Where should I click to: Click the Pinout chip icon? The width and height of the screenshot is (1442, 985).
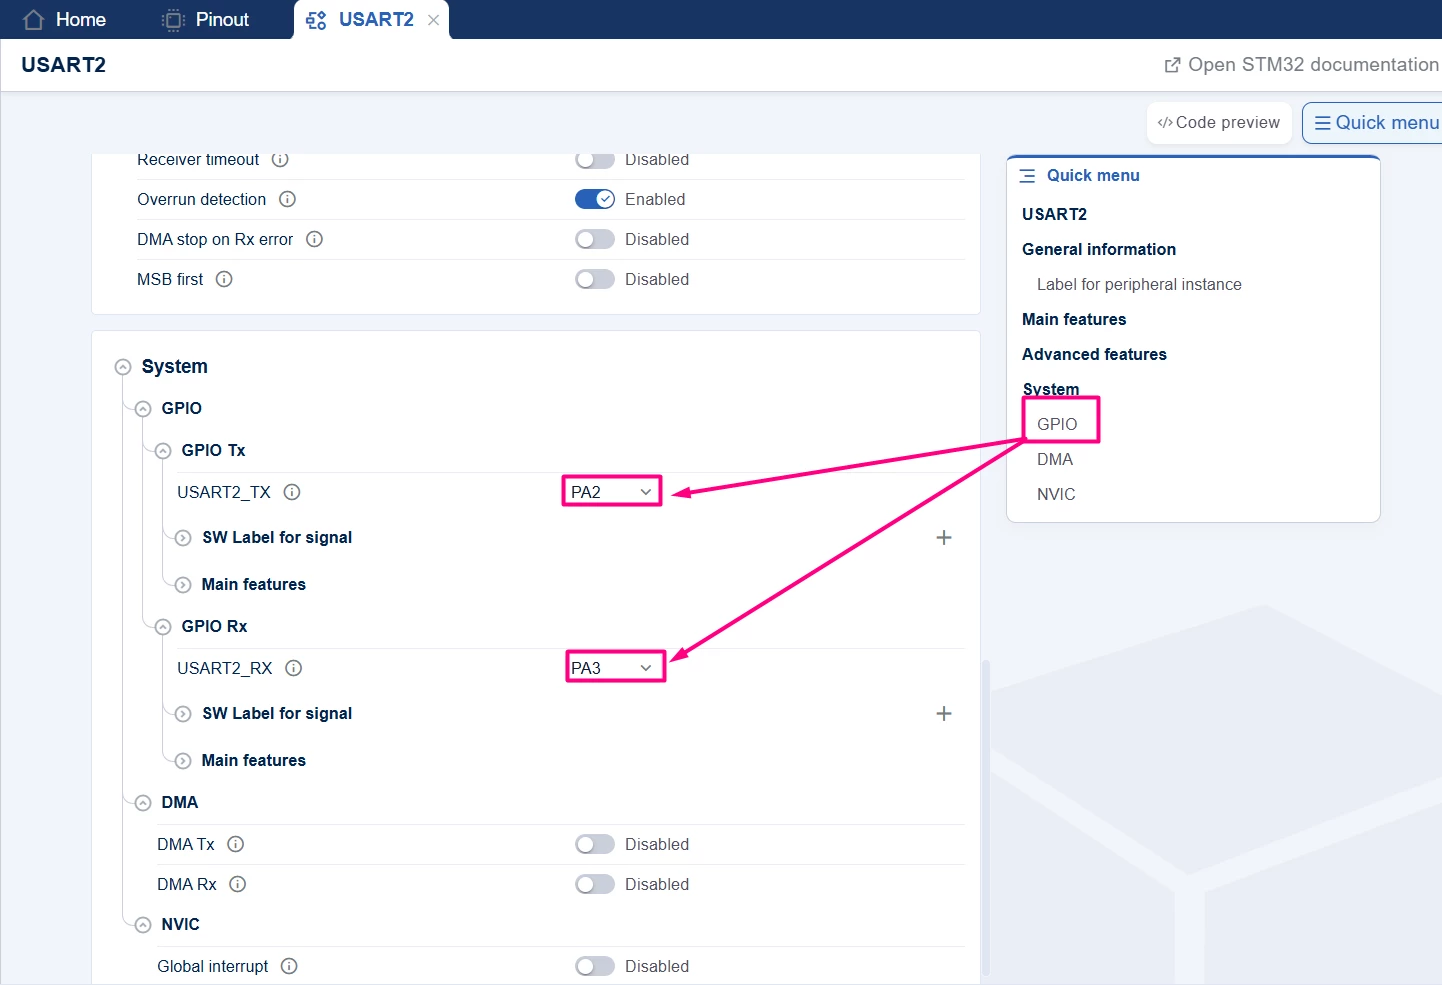pos(174,20)
